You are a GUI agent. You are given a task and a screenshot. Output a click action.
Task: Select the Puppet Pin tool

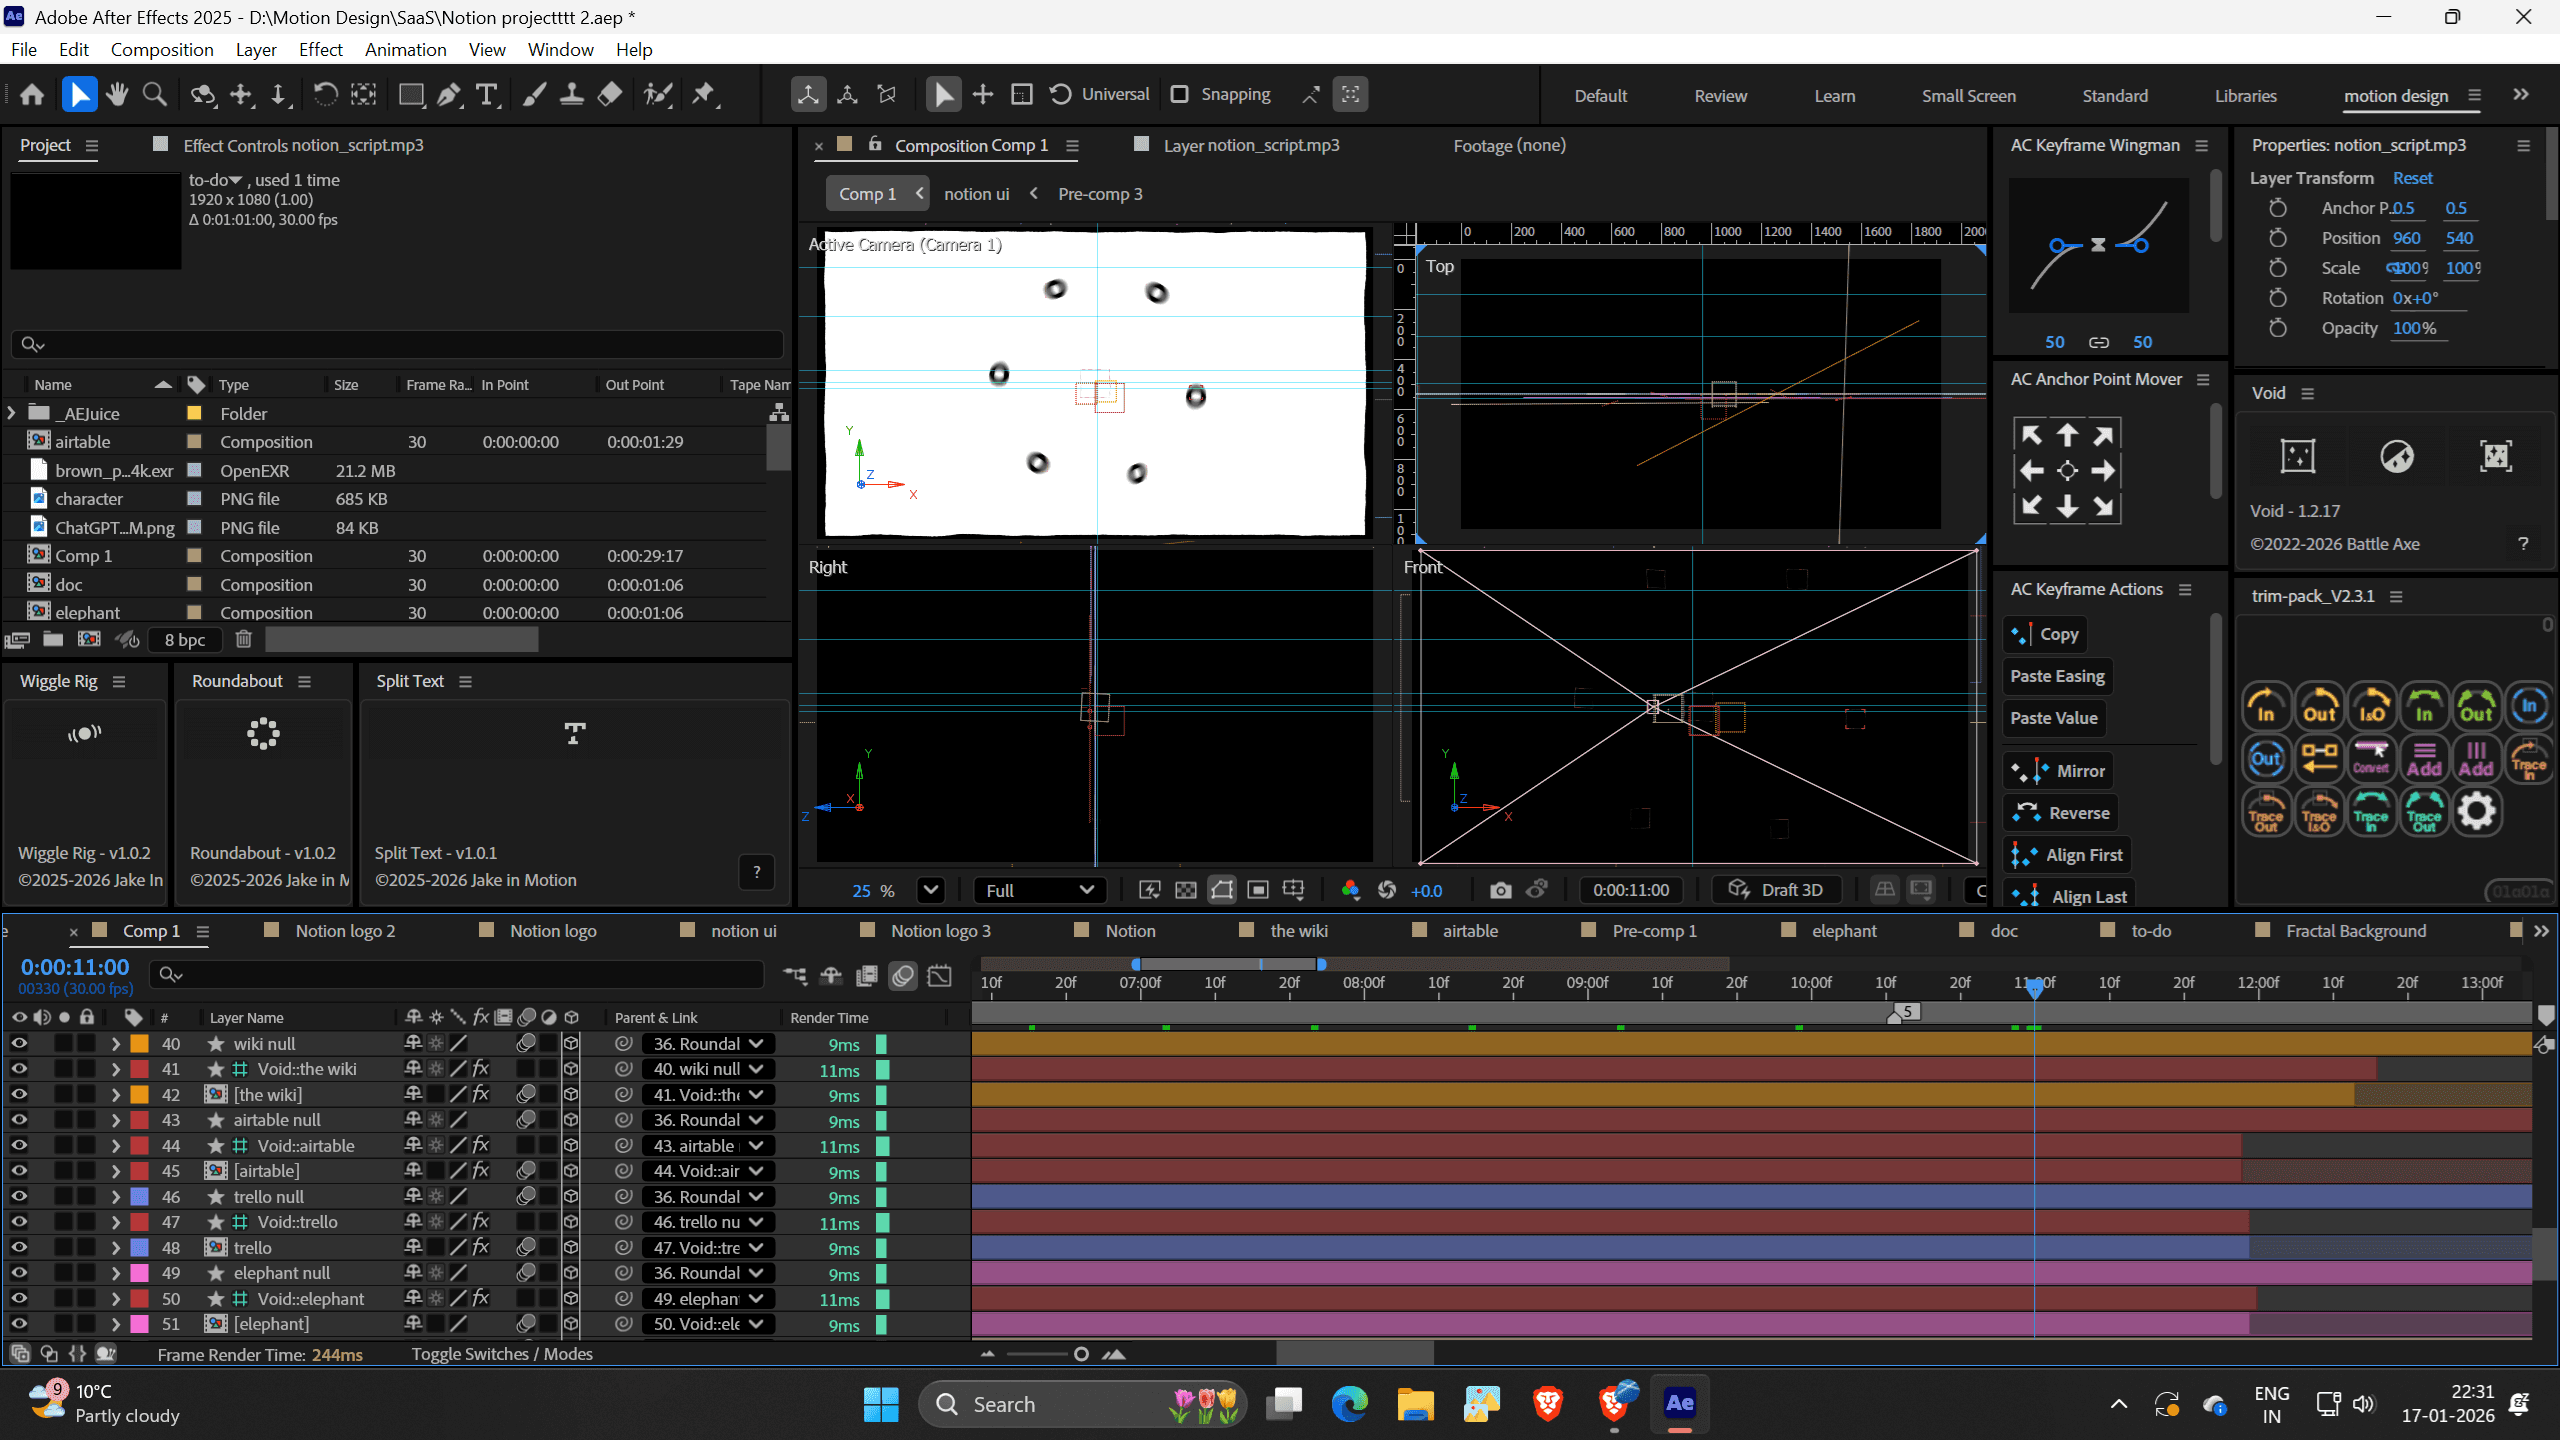[x=704, y=94]
